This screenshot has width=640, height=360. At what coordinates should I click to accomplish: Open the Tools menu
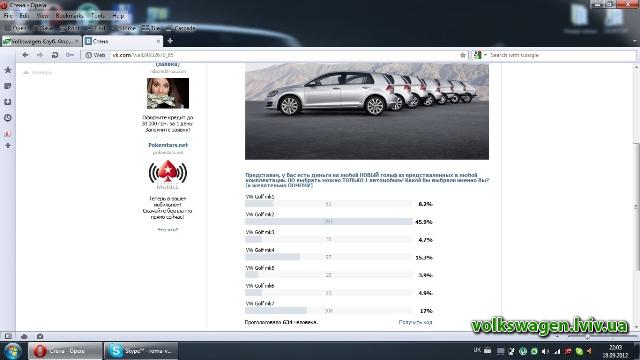coord(97,16)
